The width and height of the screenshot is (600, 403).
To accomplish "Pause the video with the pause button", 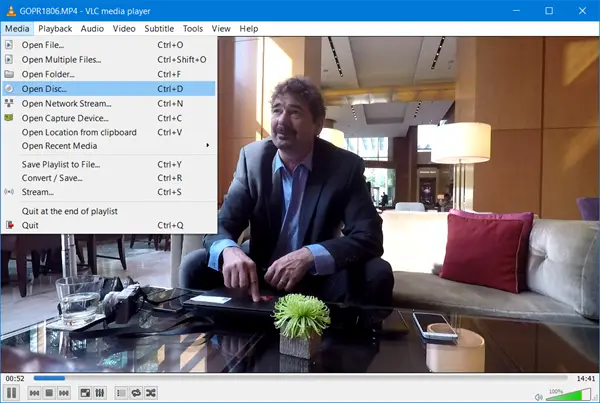I will pyautogui.click(x=12, y=393).
